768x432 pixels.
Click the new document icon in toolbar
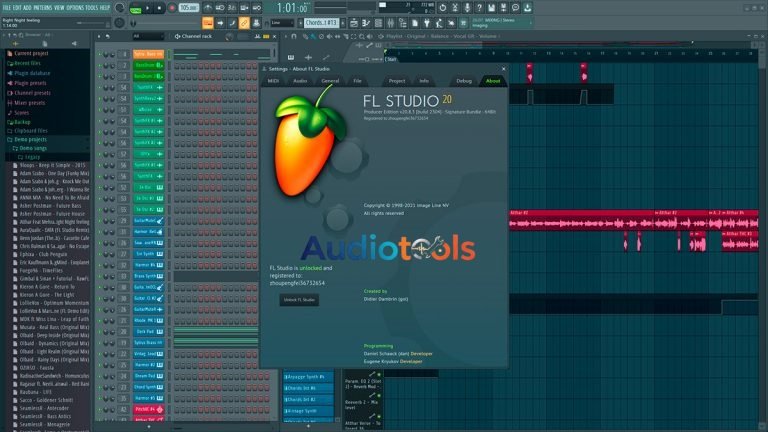414,23
